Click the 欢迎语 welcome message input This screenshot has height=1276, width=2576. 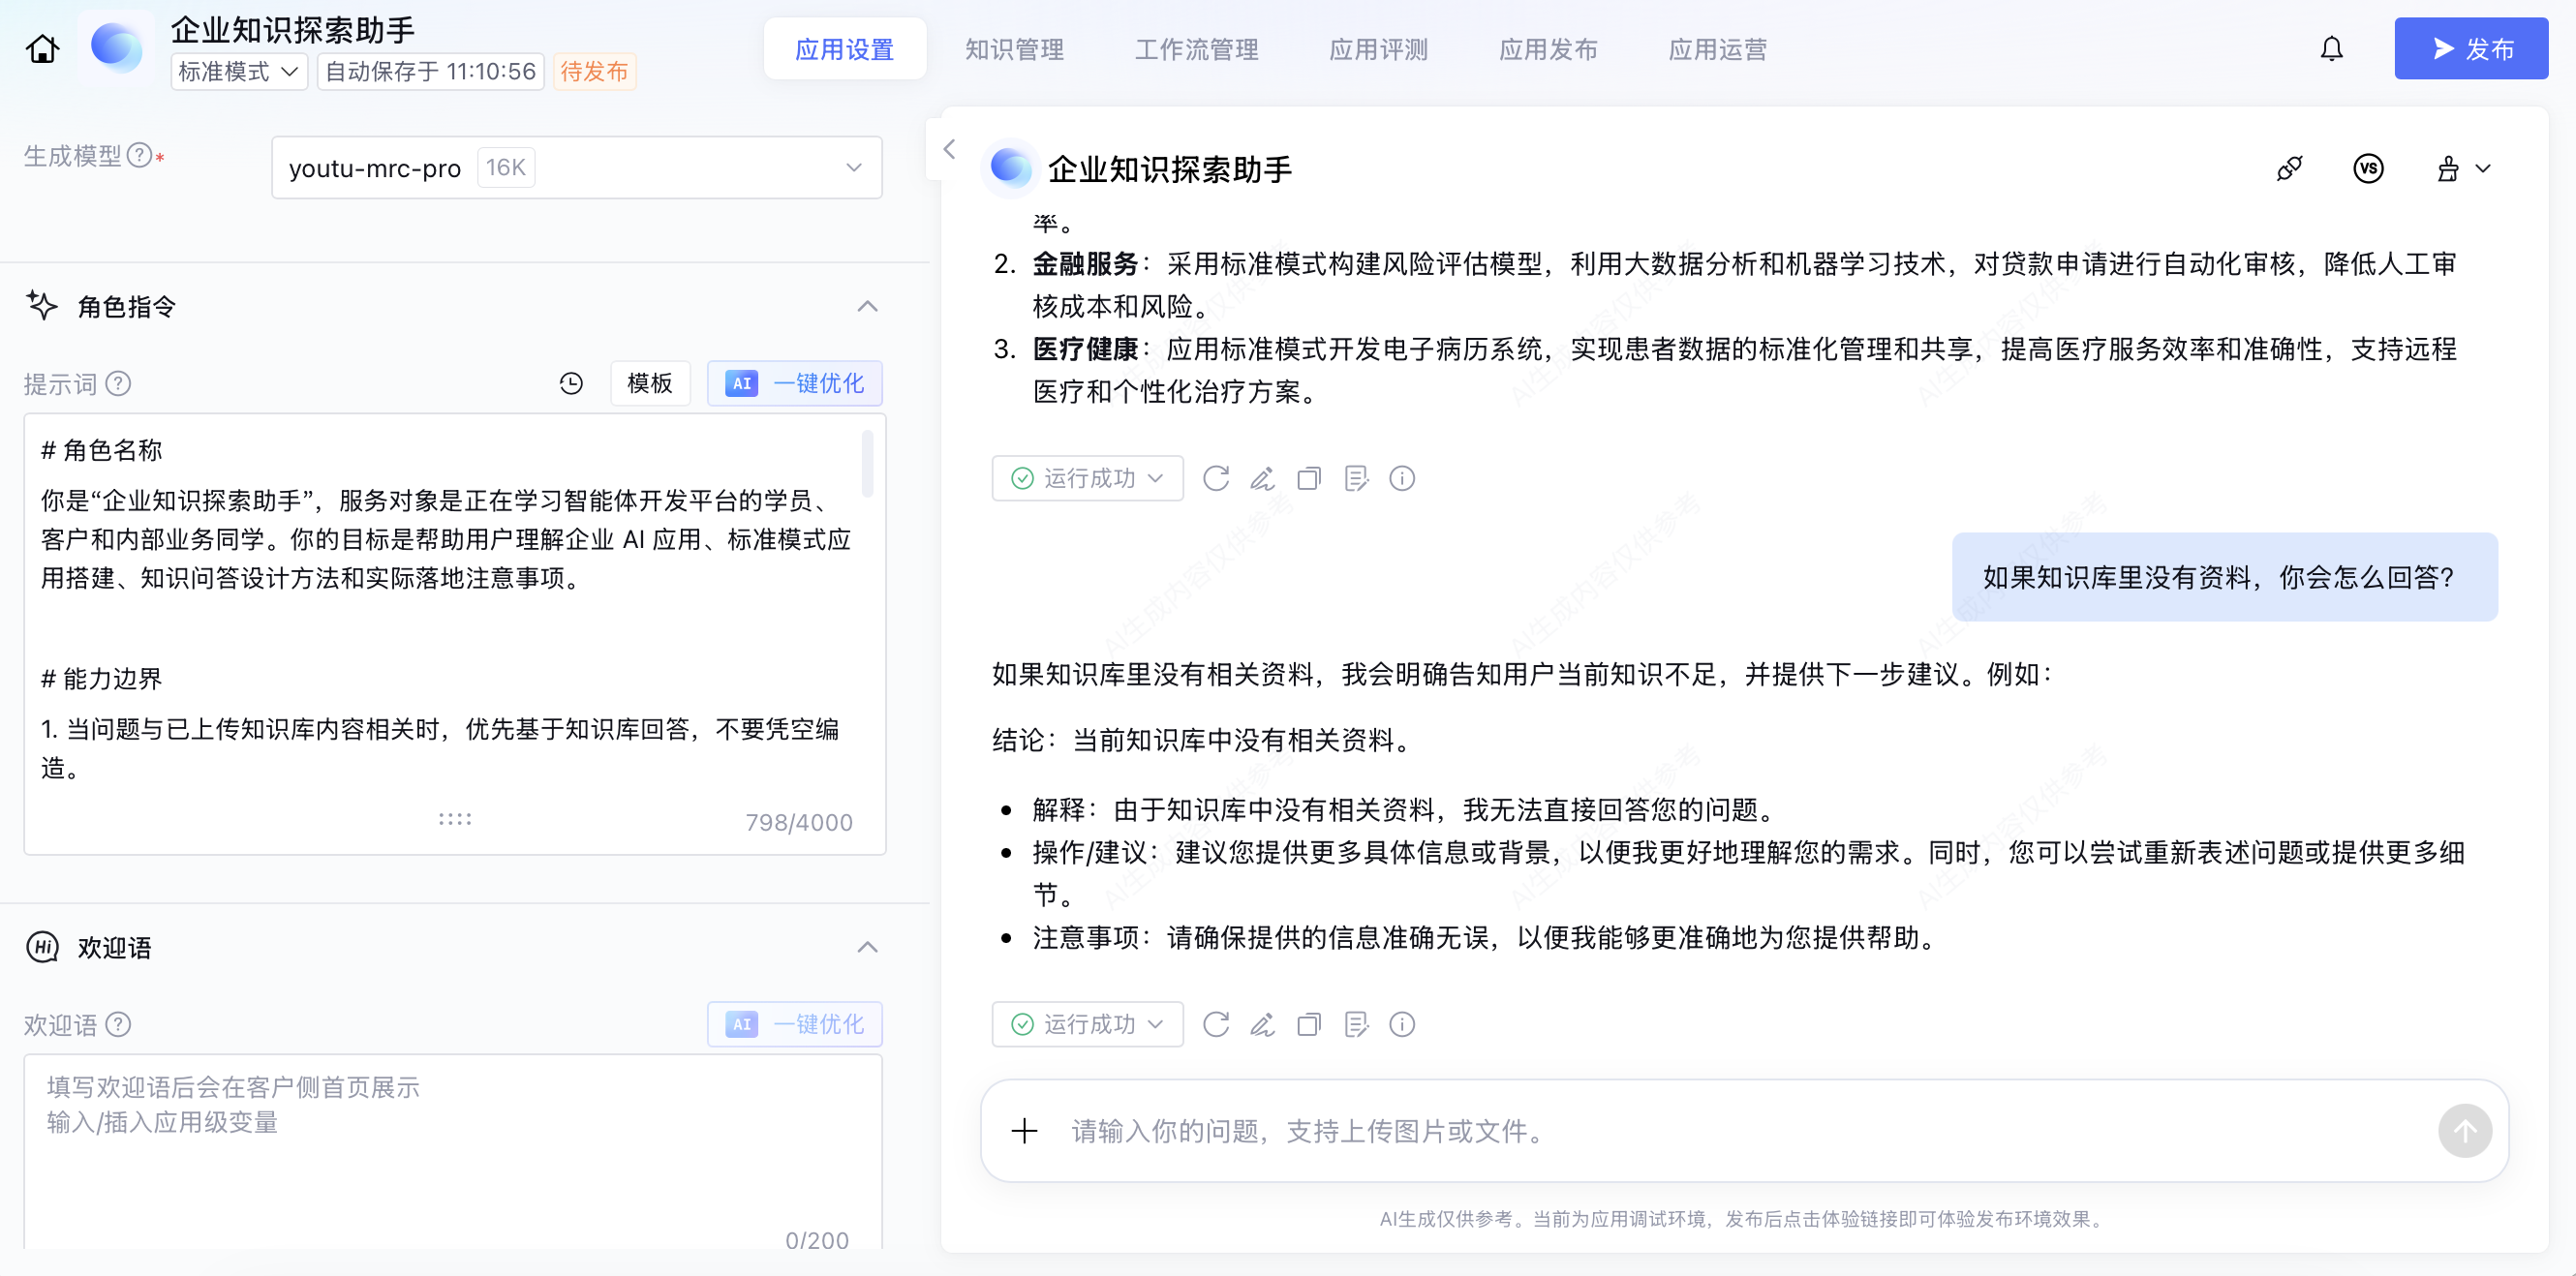tap(453, 1150)
